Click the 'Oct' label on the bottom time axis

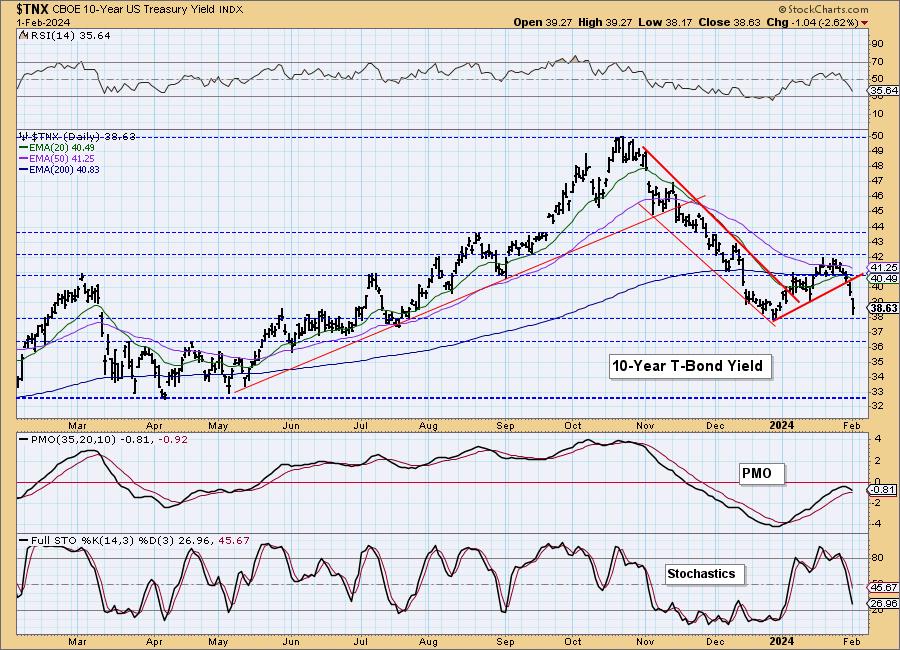(573, 641)
